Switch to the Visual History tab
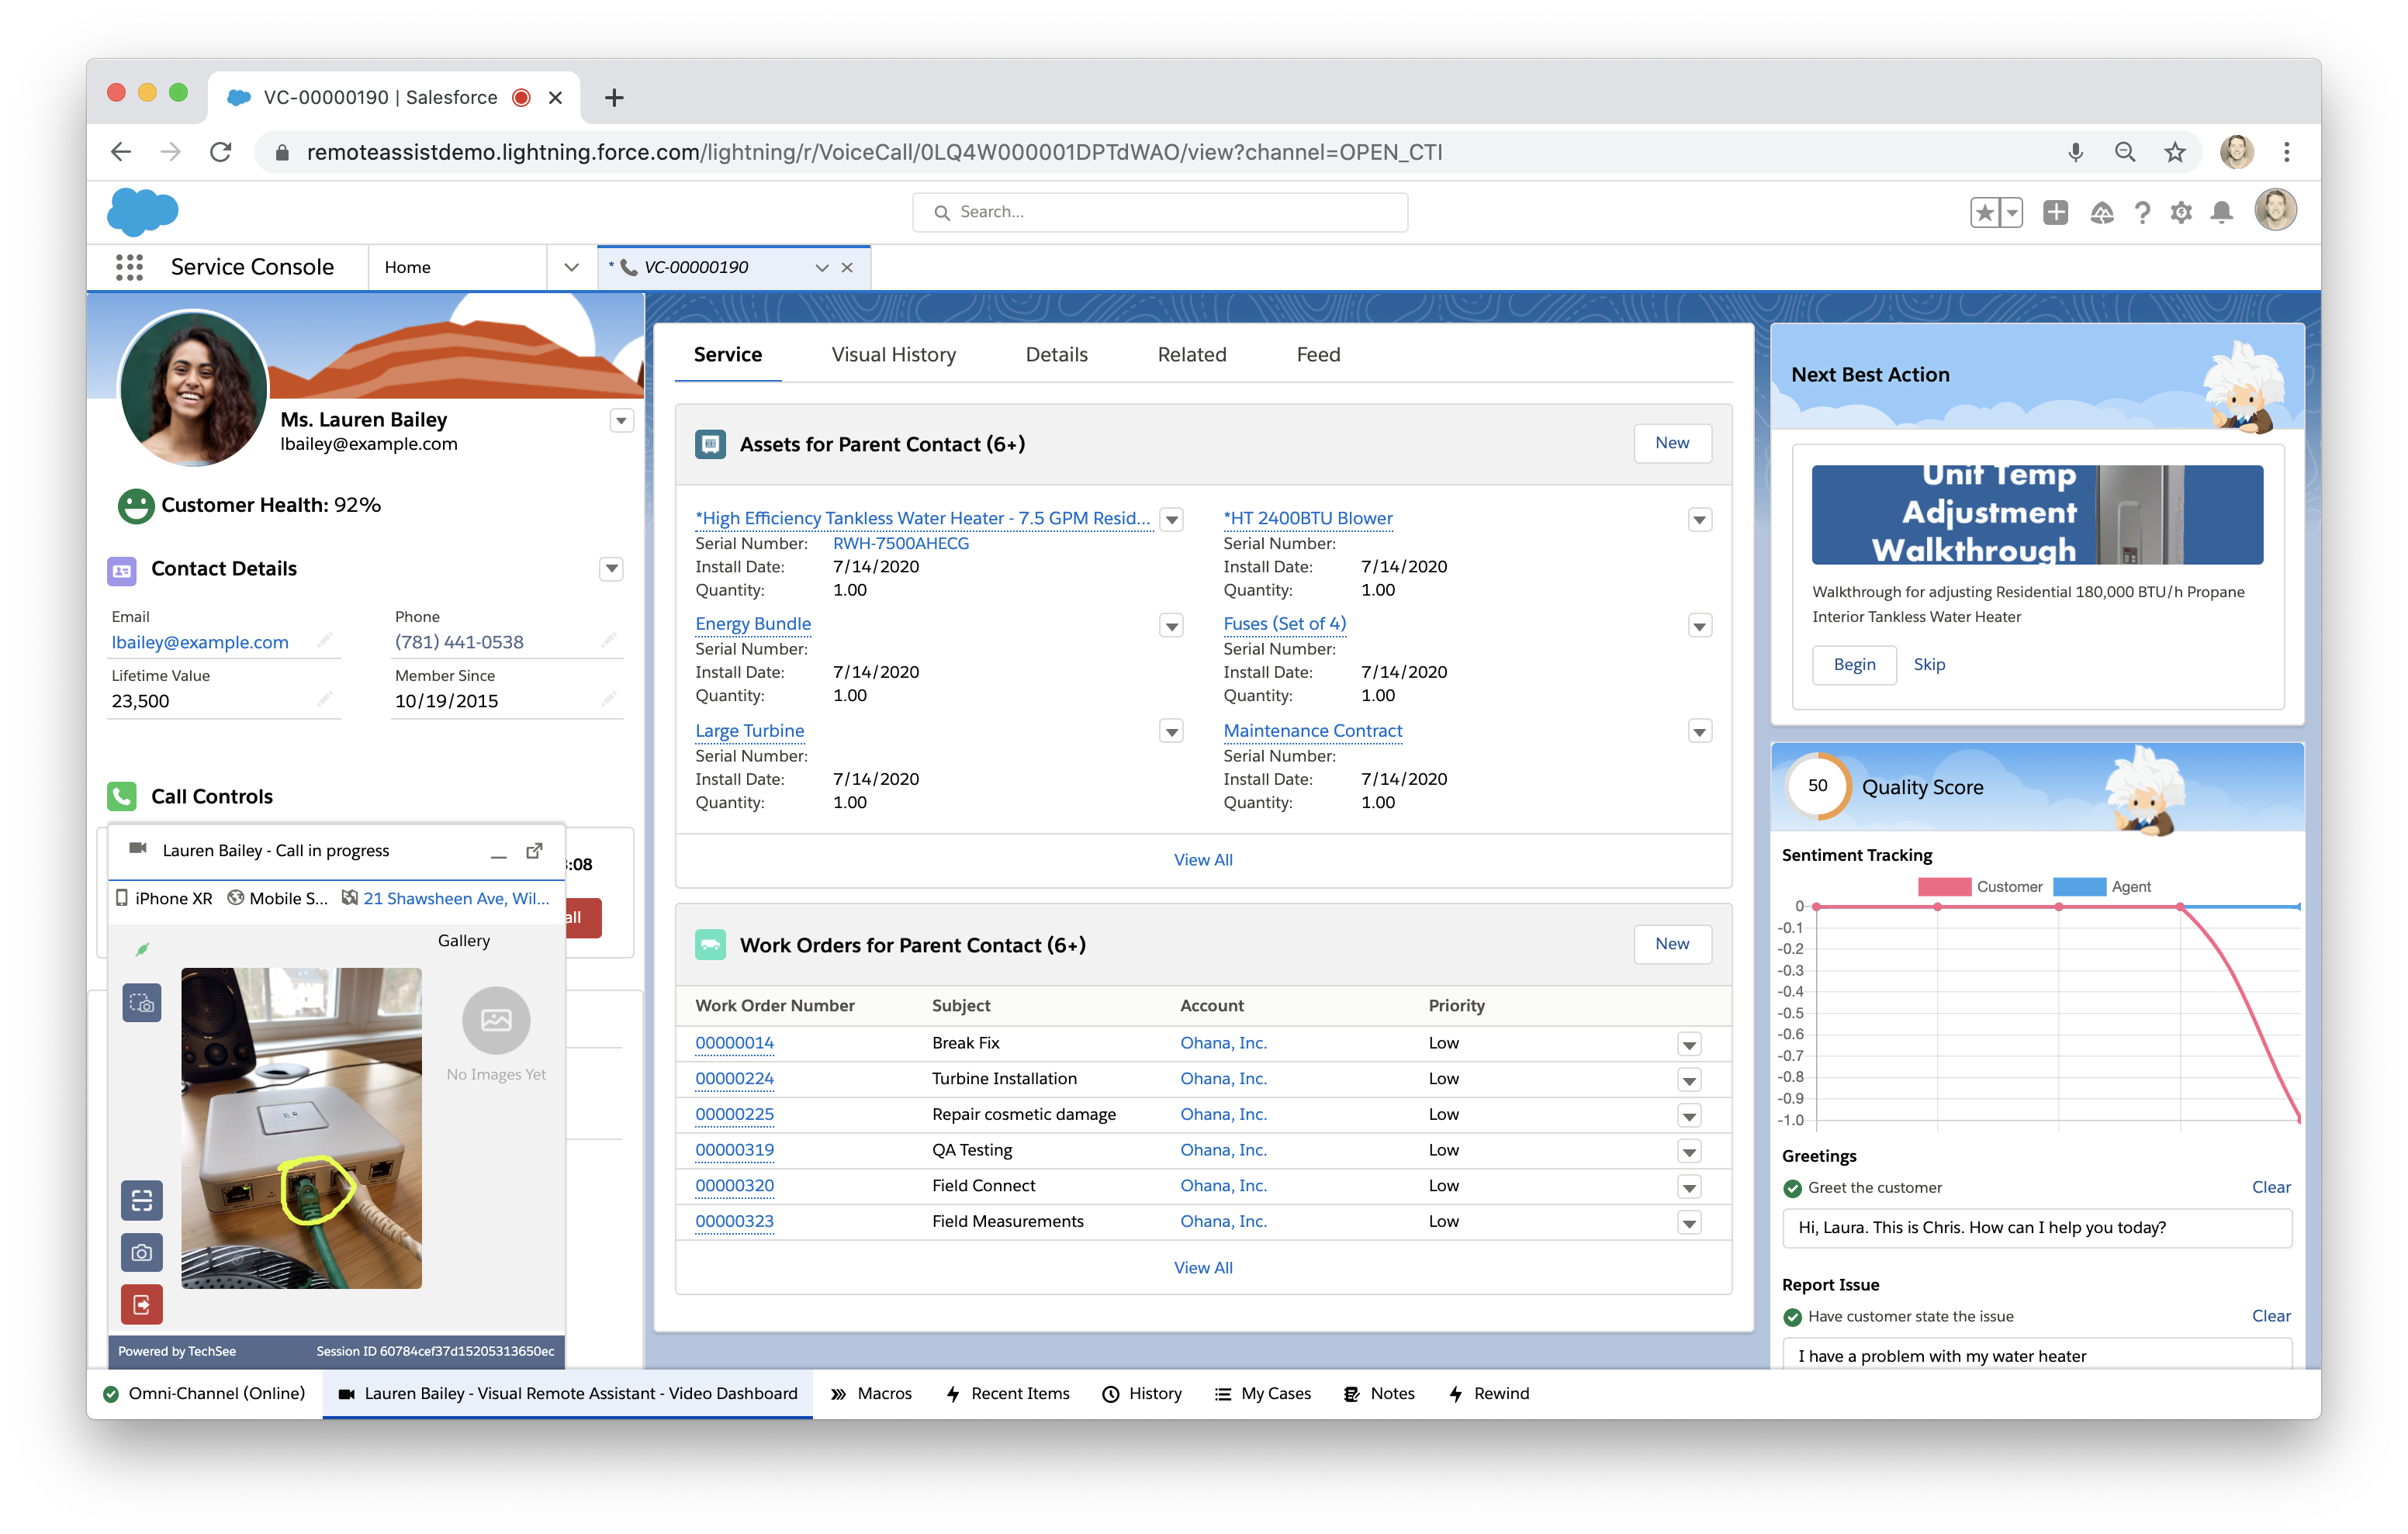 coord(893,354)
